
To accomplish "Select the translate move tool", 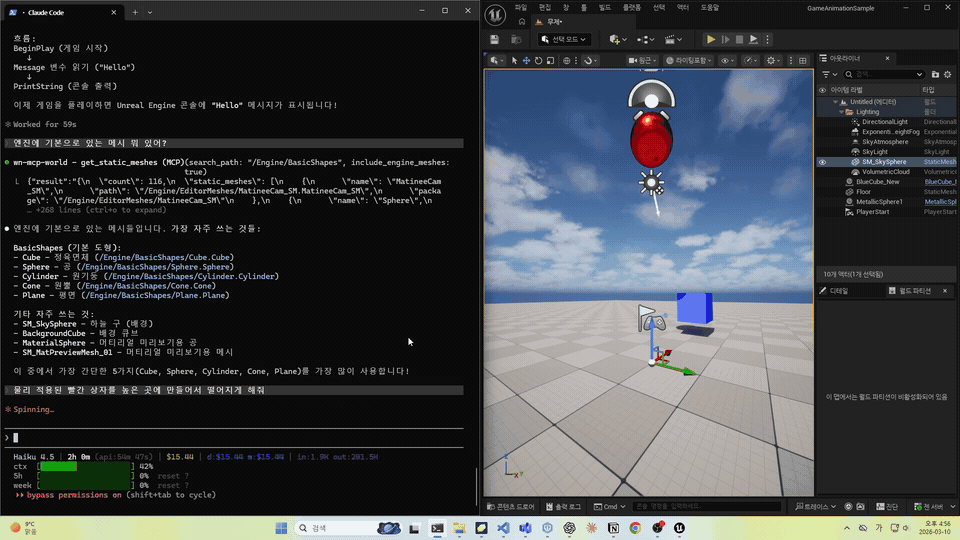I will coord(526,61).
